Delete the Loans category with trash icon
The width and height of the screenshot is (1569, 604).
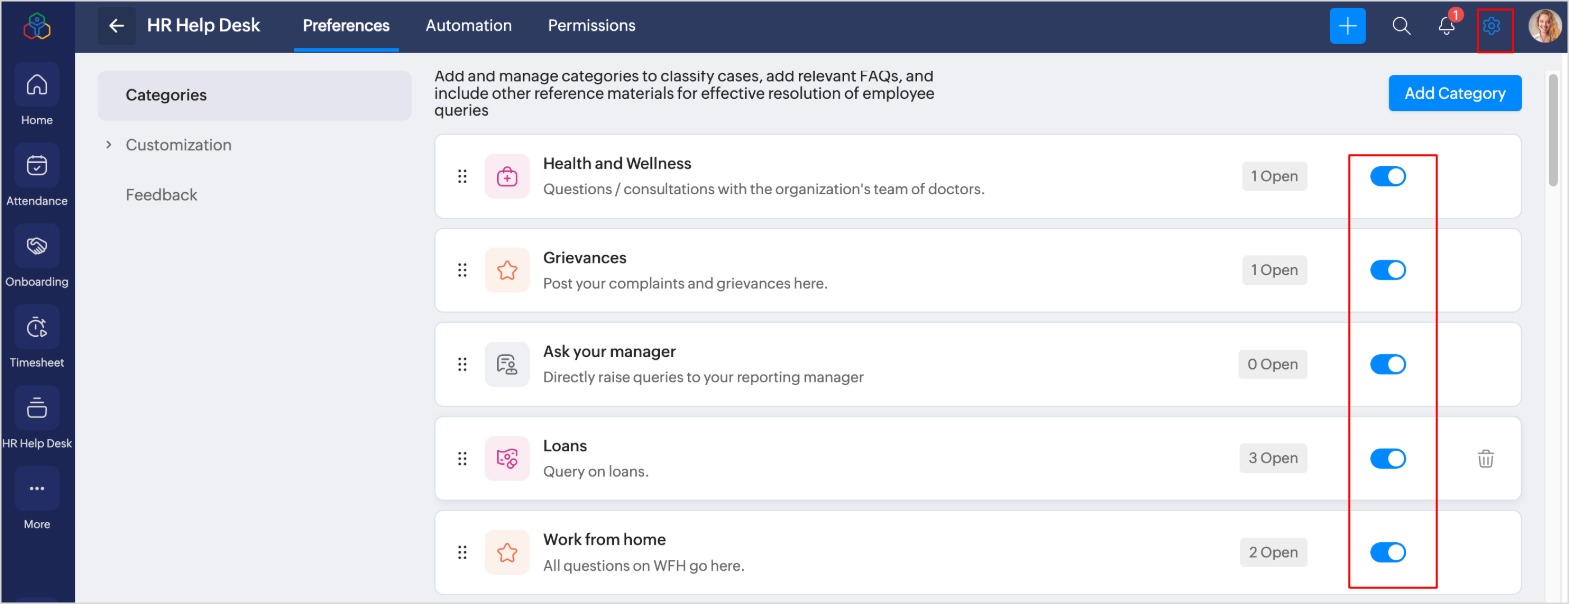click(1486, 459)
